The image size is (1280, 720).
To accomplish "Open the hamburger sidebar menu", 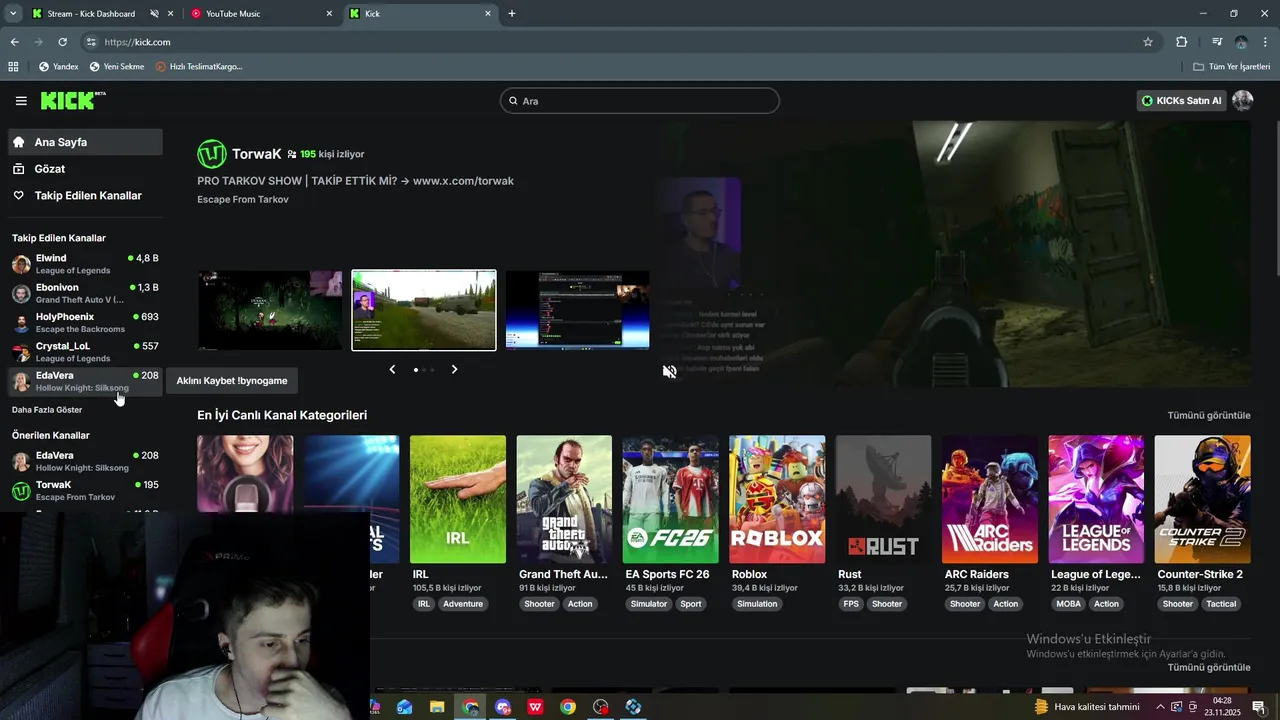I will click(x=21, y=101).
